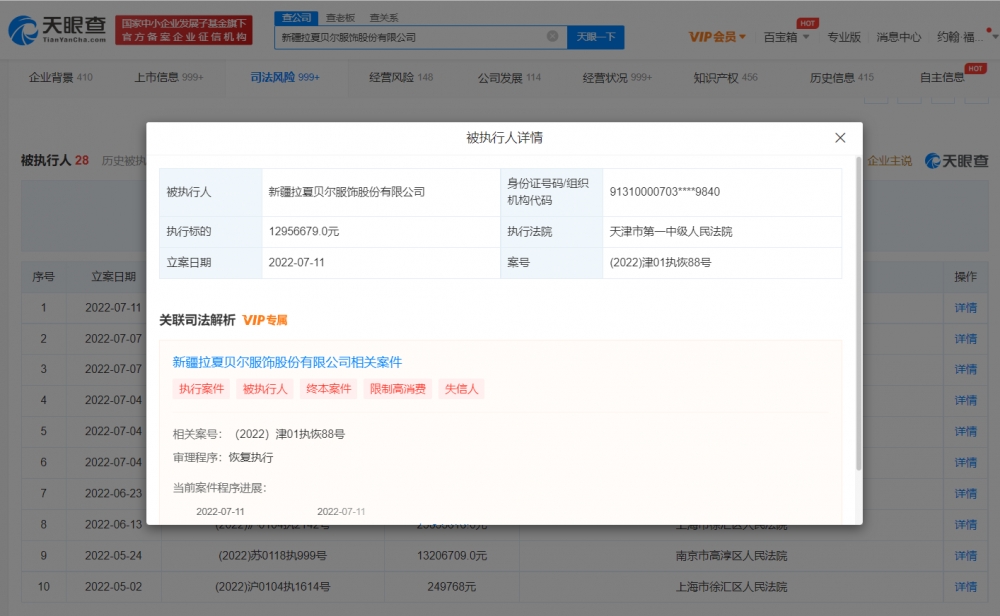Click the dialog vertical scrollbar
Viewport: 1000px width, 616px height.
pos(858,312)
